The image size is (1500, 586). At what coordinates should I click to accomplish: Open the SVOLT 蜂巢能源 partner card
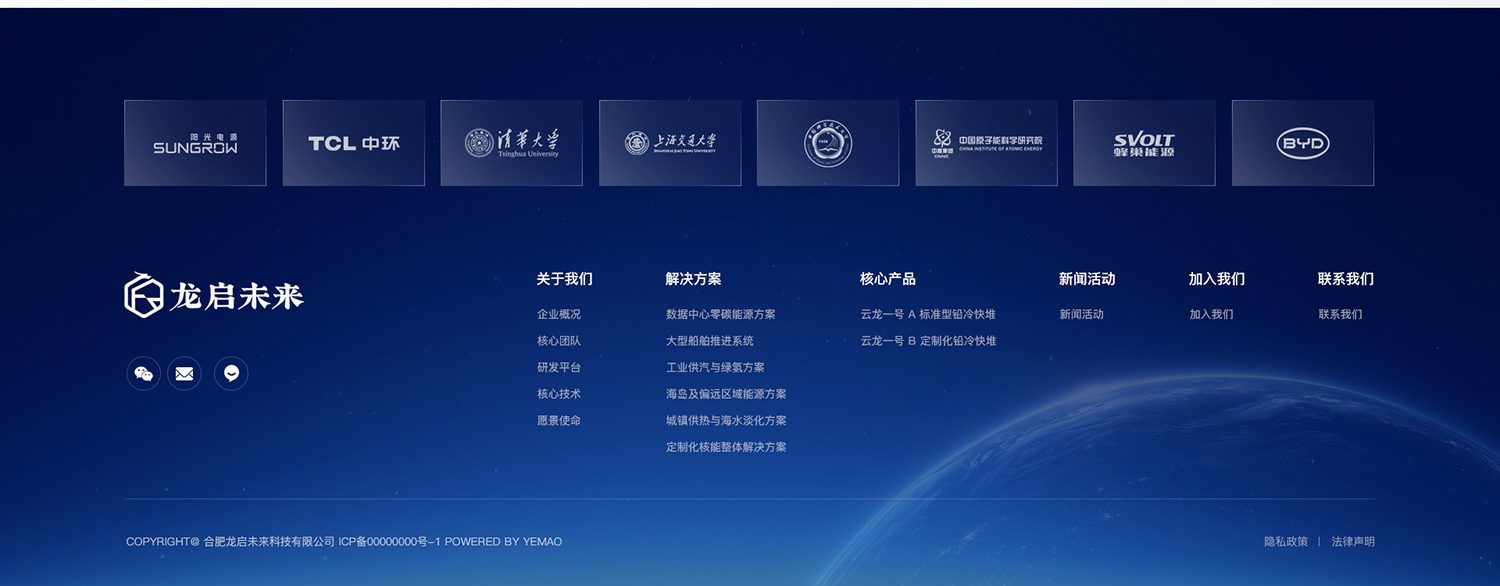pos(1145,143)
